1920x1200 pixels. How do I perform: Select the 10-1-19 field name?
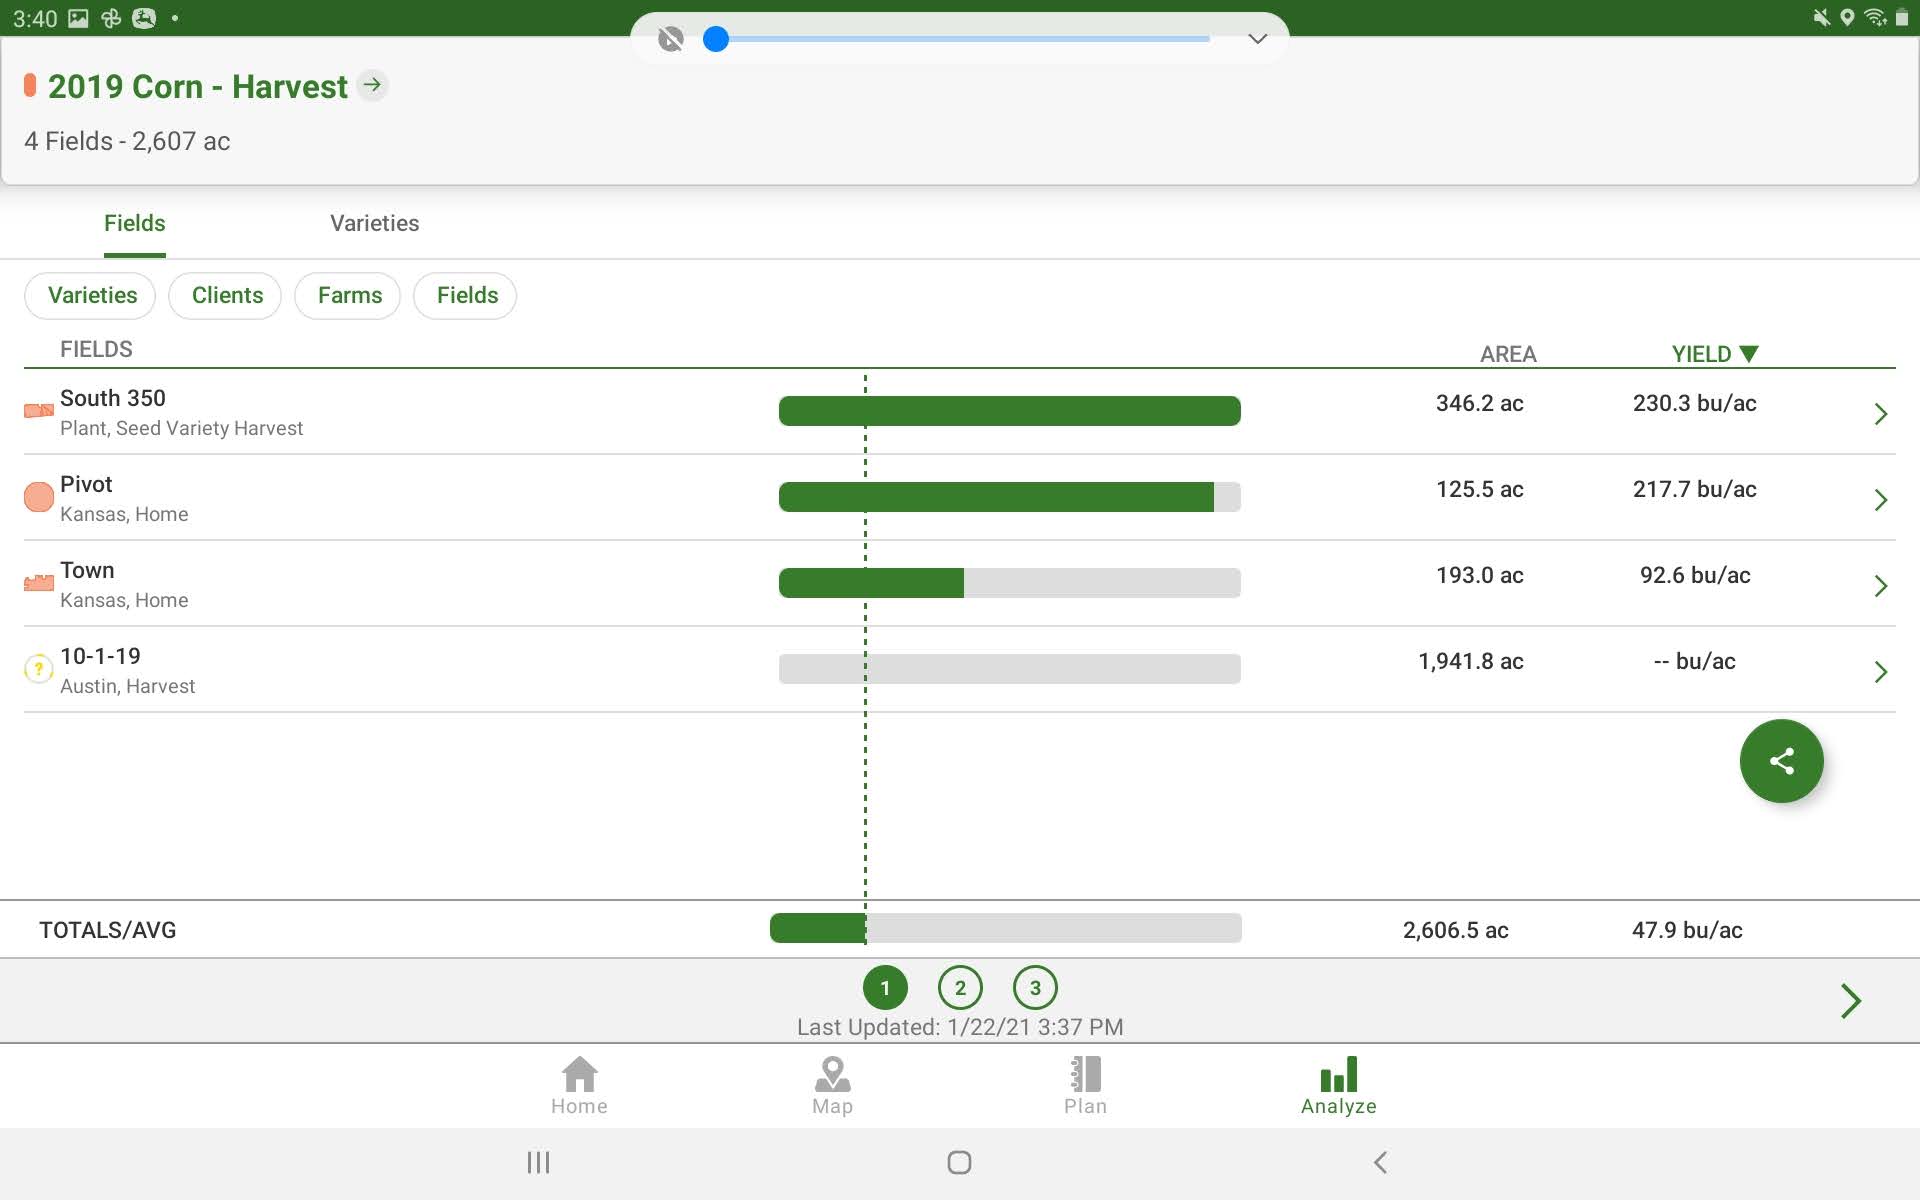coord(100,656)
